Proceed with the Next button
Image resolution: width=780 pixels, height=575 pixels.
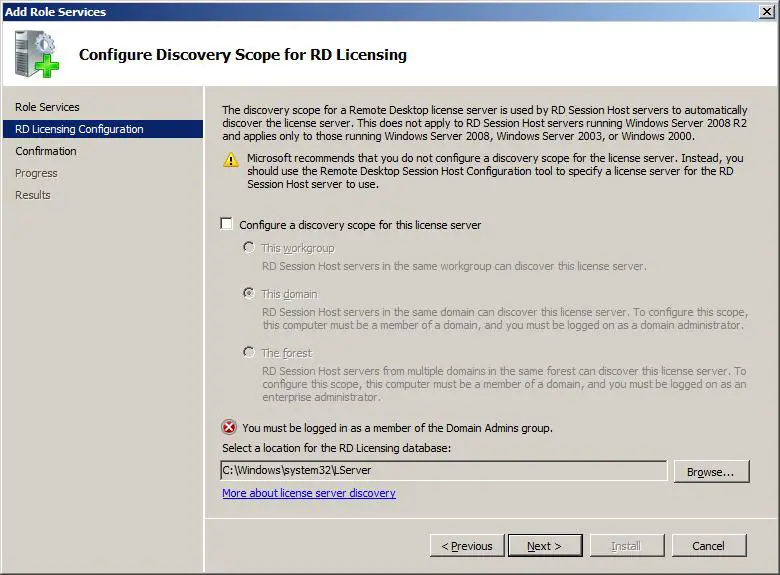544,546
